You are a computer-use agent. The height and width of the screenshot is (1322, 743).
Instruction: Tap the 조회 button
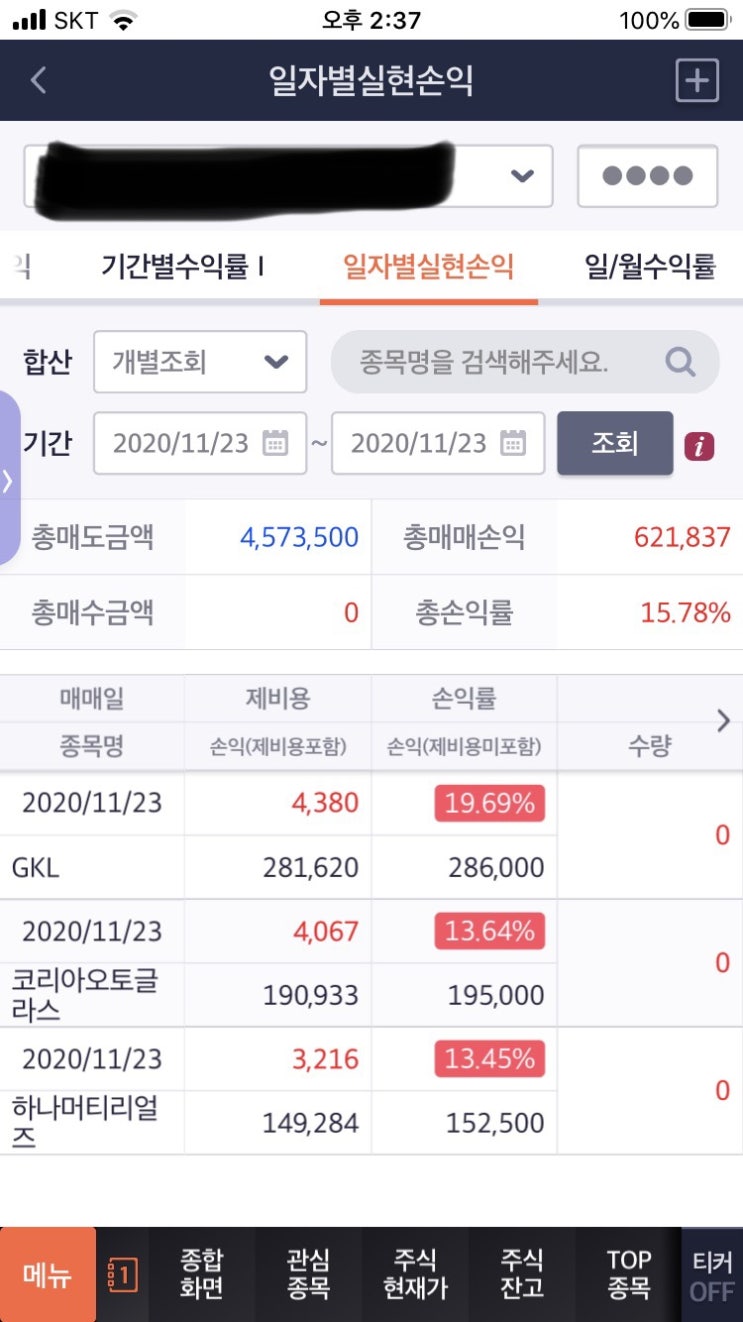click(615, 443)
